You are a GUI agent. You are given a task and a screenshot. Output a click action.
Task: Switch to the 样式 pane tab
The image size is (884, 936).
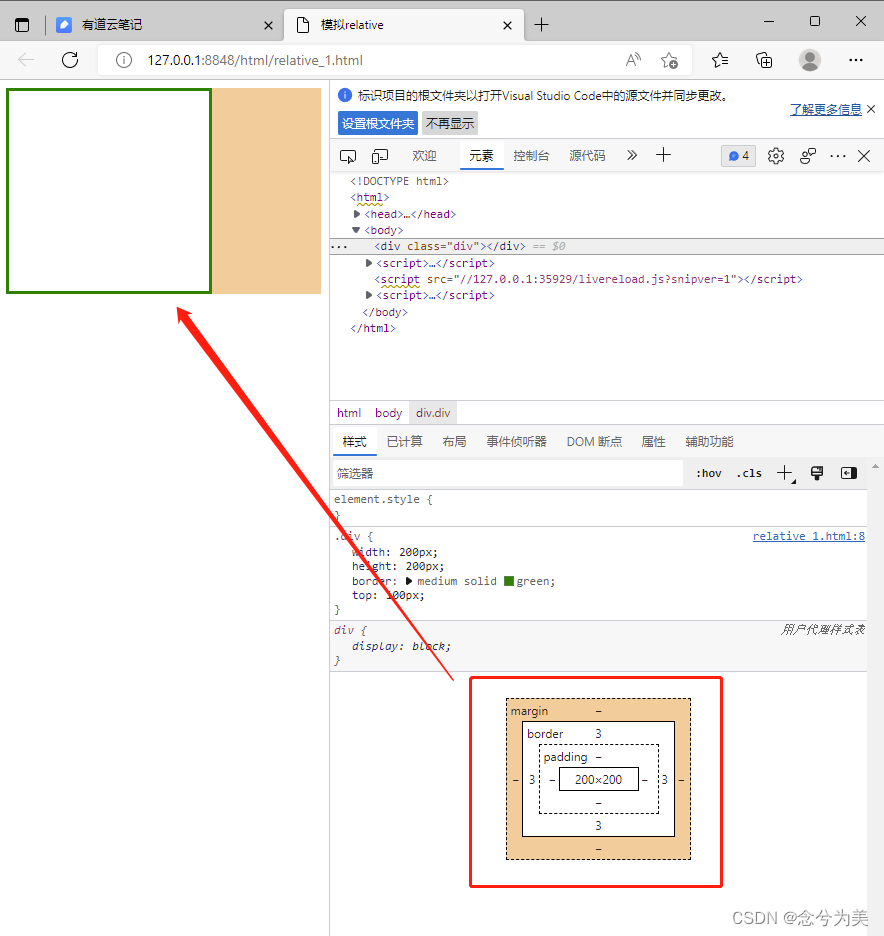[x=355, y=442]
